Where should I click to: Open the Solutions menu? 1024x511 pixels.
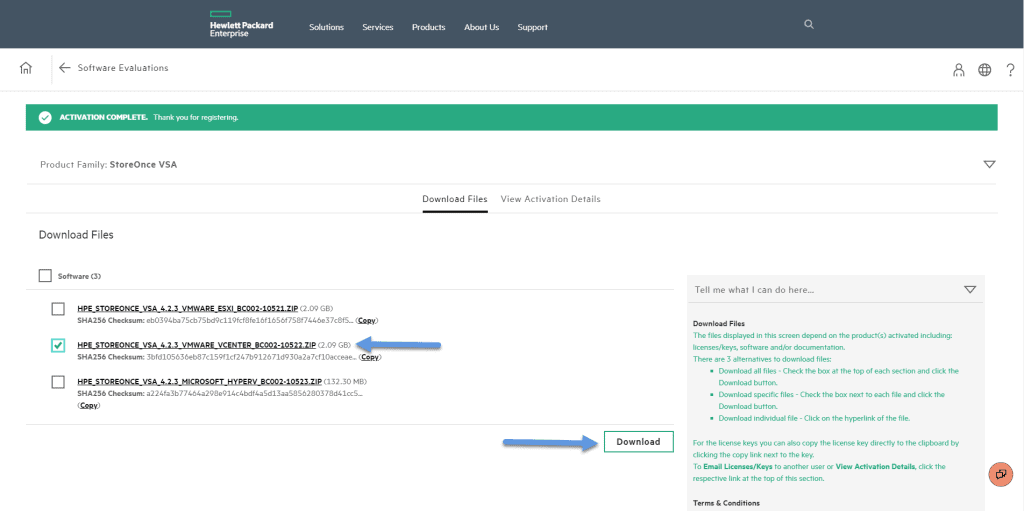327,27
